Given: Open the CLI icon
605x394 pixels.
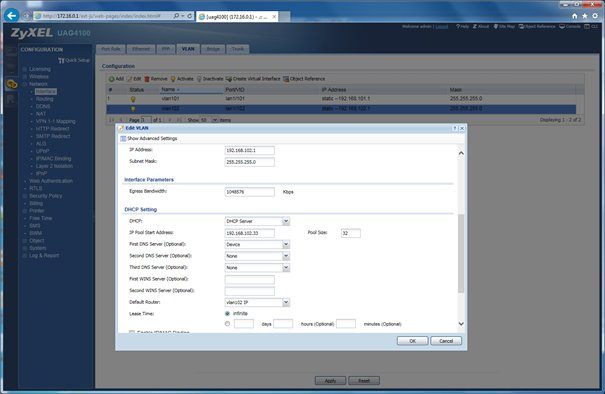Looking at the screenshot, I should 587,27.
